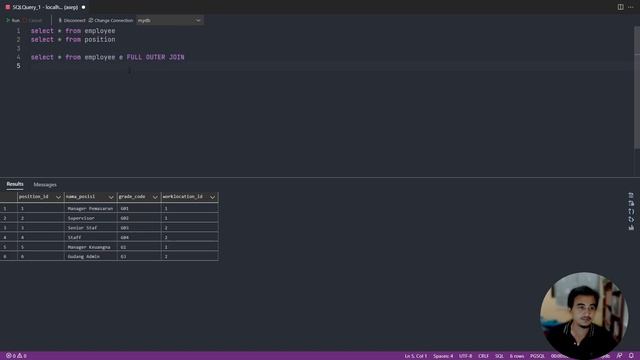The width and height of the screenshot is (640, 360).
Task: Select the Senior Staf cell
Action: click(x=91, y=228)
